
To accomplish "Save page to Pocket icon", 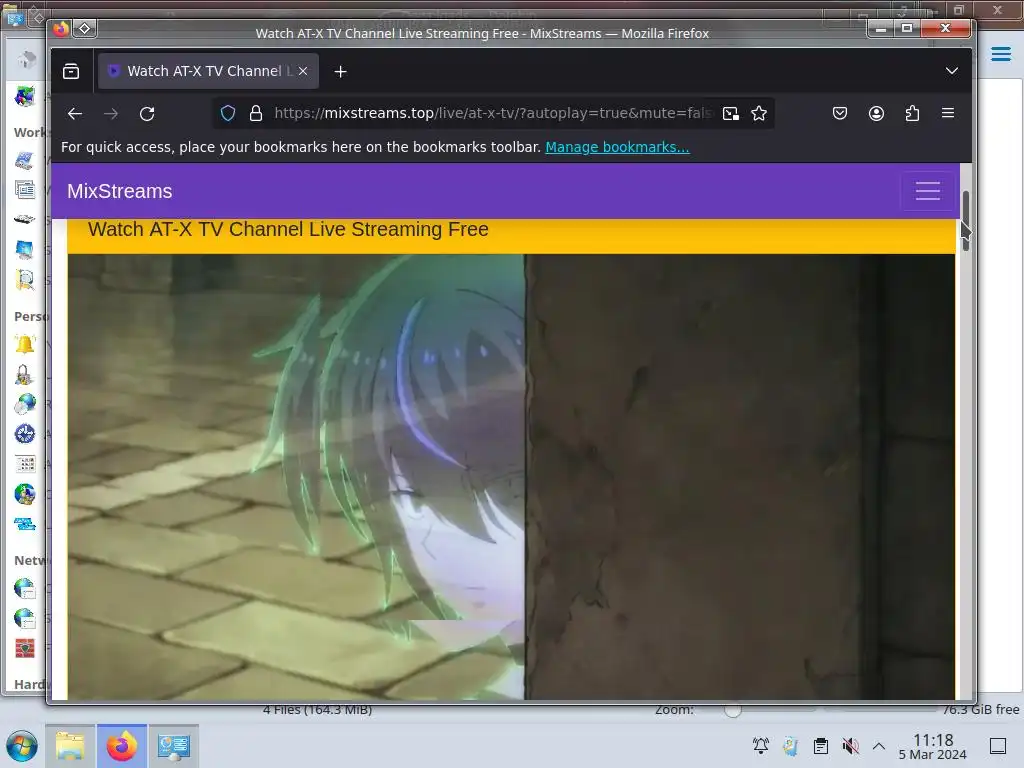I will click(840, 114).
